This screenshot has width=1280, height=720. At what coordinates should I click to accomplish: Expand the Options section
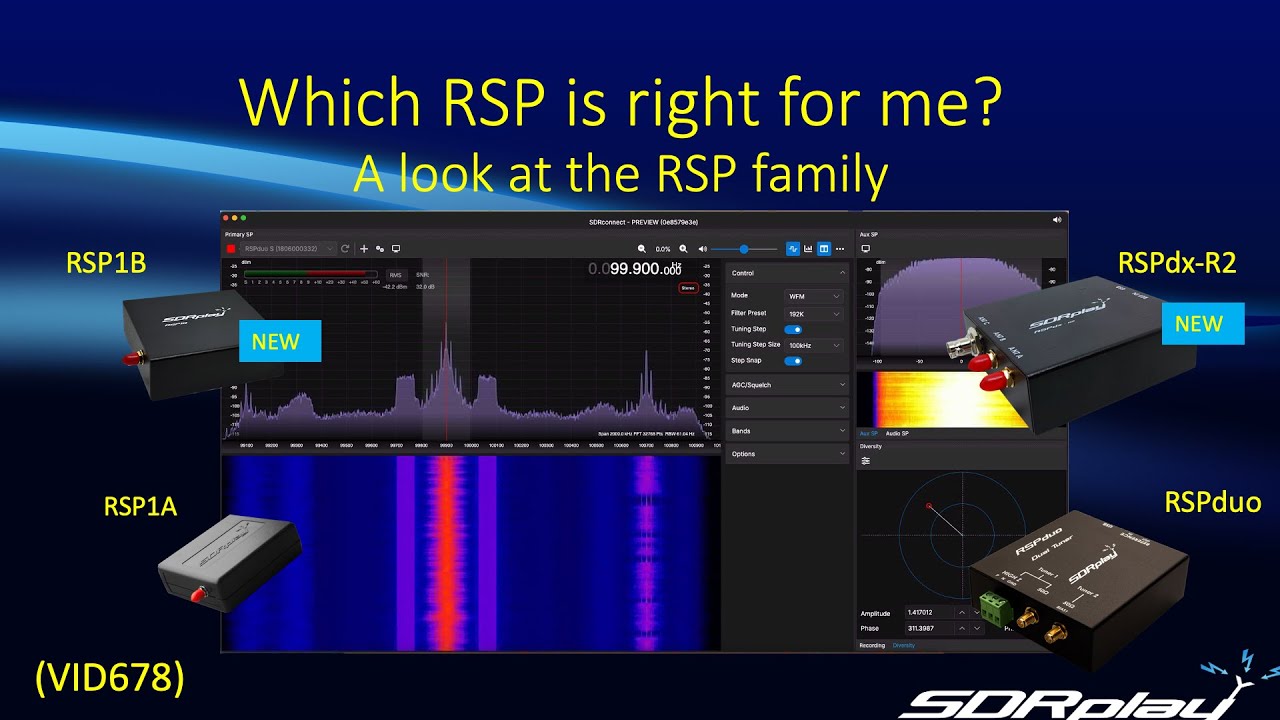[787, 454]
